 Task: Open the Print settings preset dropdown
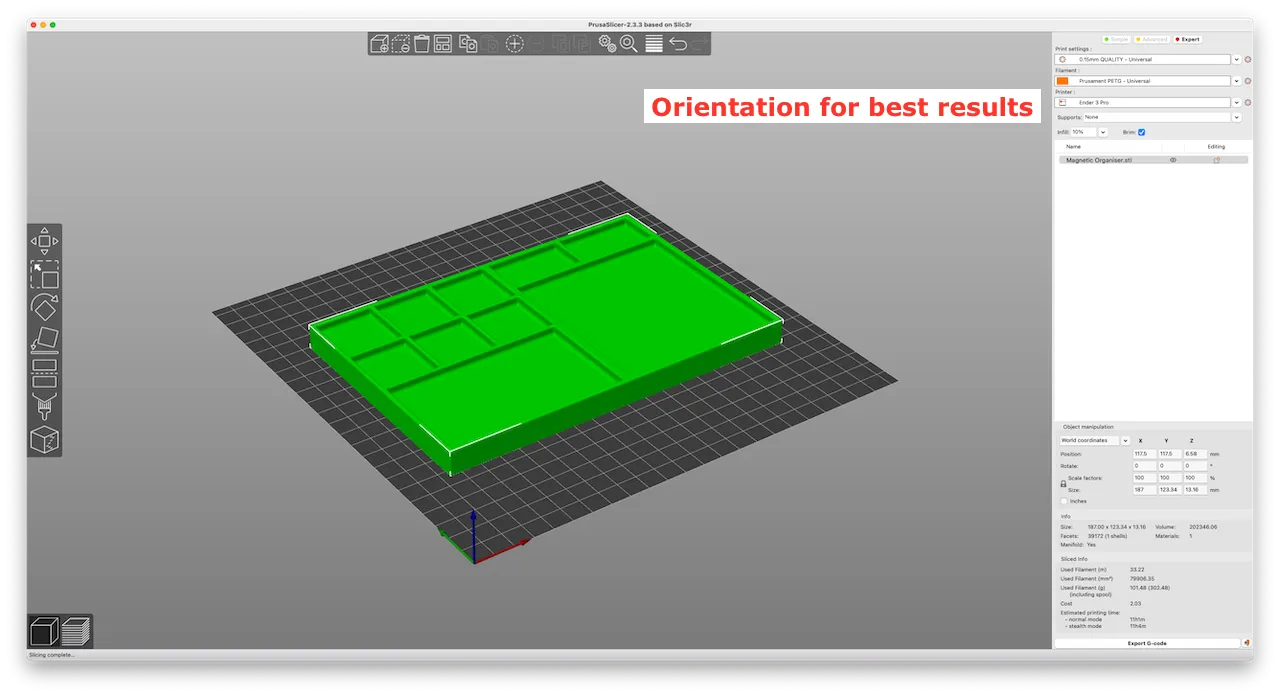(x=1236, y=59)
